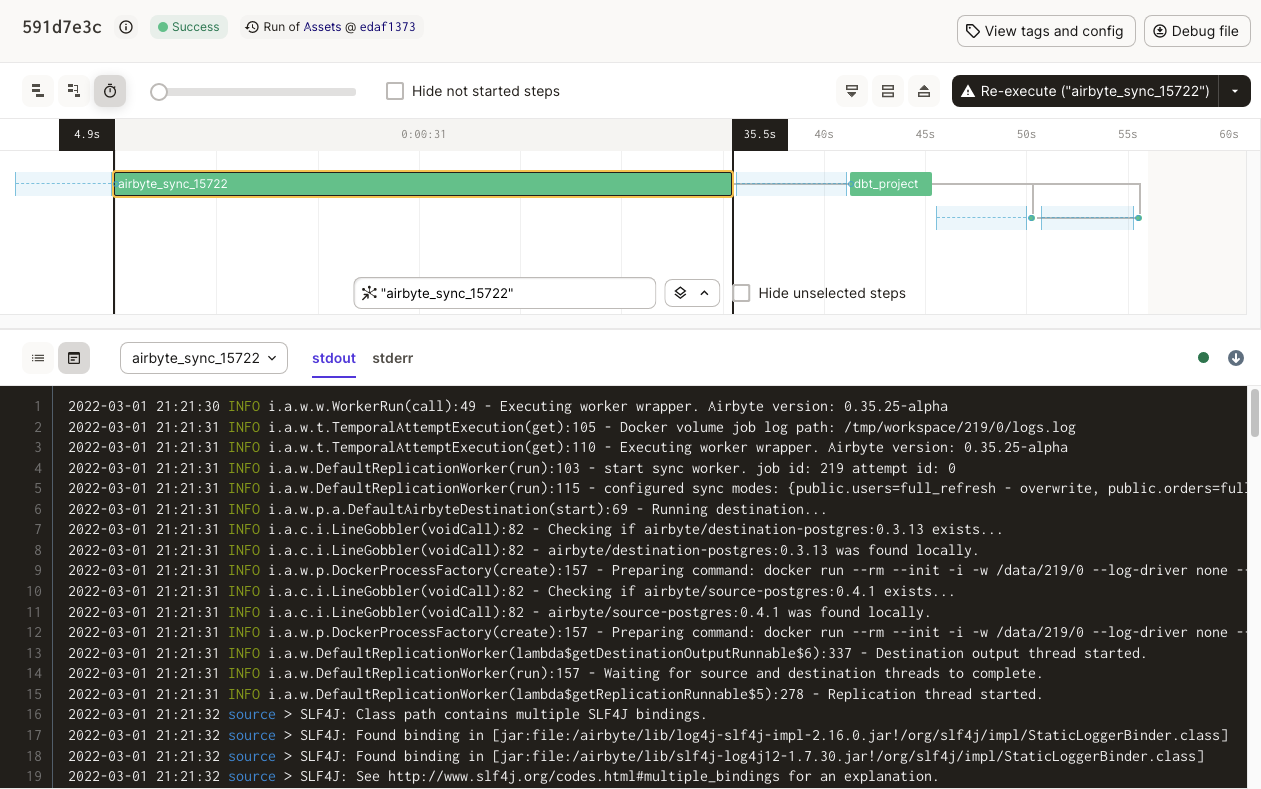1261x789 pixels.
Task: Click the collapse-bottom panel layout icon
Action: [852, 91]
